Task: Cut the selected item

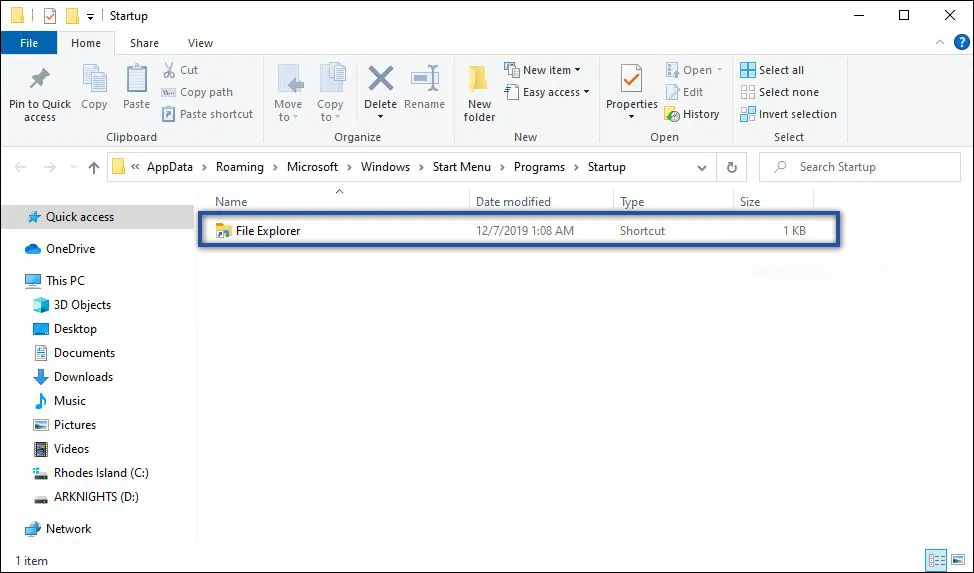Action: click(x=180, y=70)
